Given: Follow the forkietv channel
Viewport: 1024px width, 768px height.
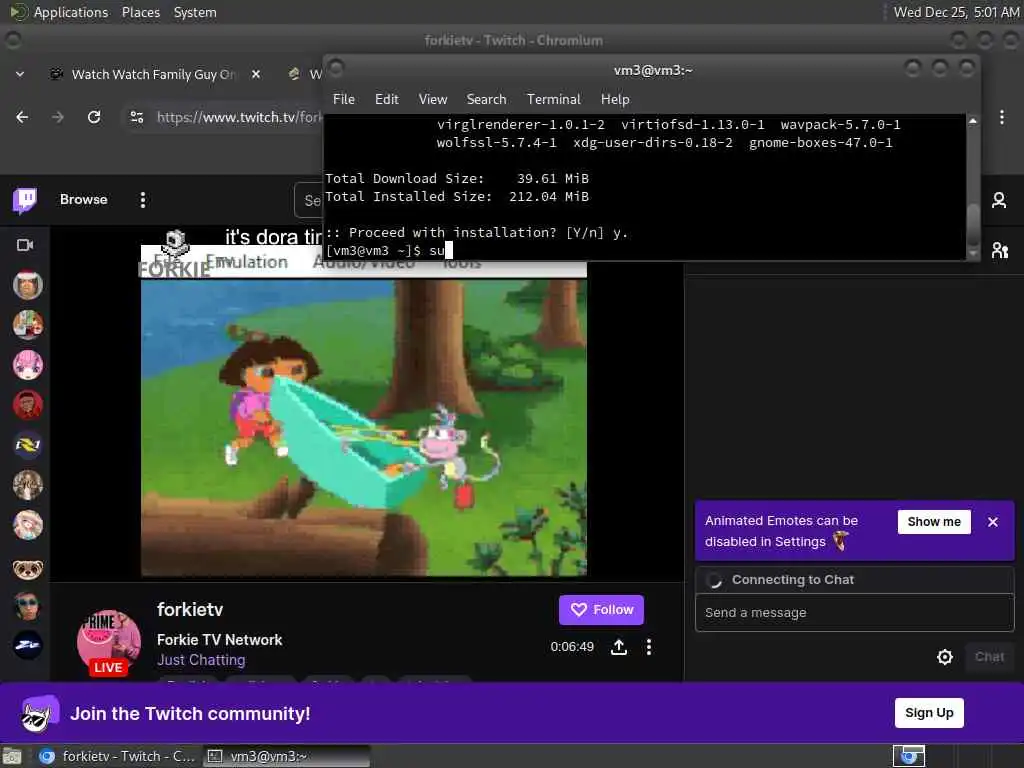Looking at the screenshot, I should coord(601,610).
